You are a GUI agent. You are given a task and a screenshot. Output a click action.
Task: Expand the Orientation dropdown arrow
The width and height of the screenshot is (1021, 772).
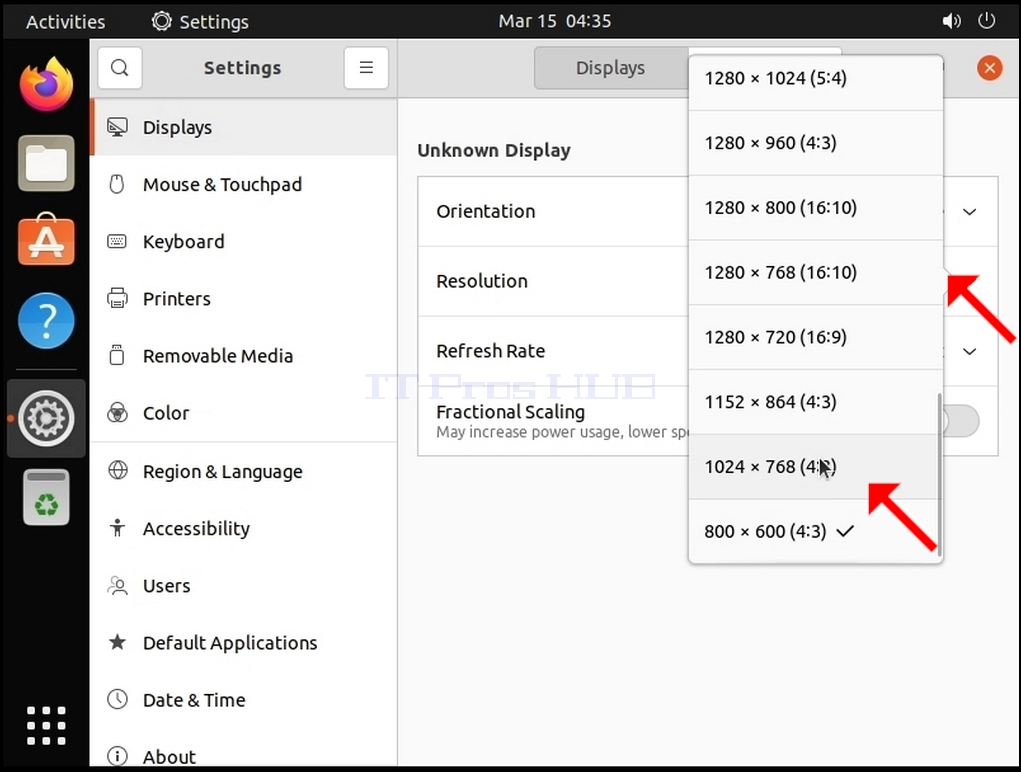970,212
